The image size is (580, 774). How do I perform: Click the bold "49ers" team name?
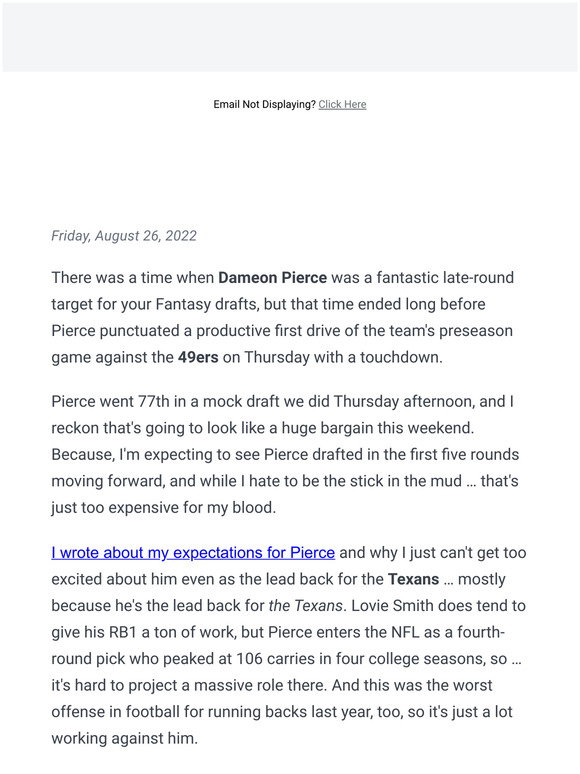coord(198,357)
